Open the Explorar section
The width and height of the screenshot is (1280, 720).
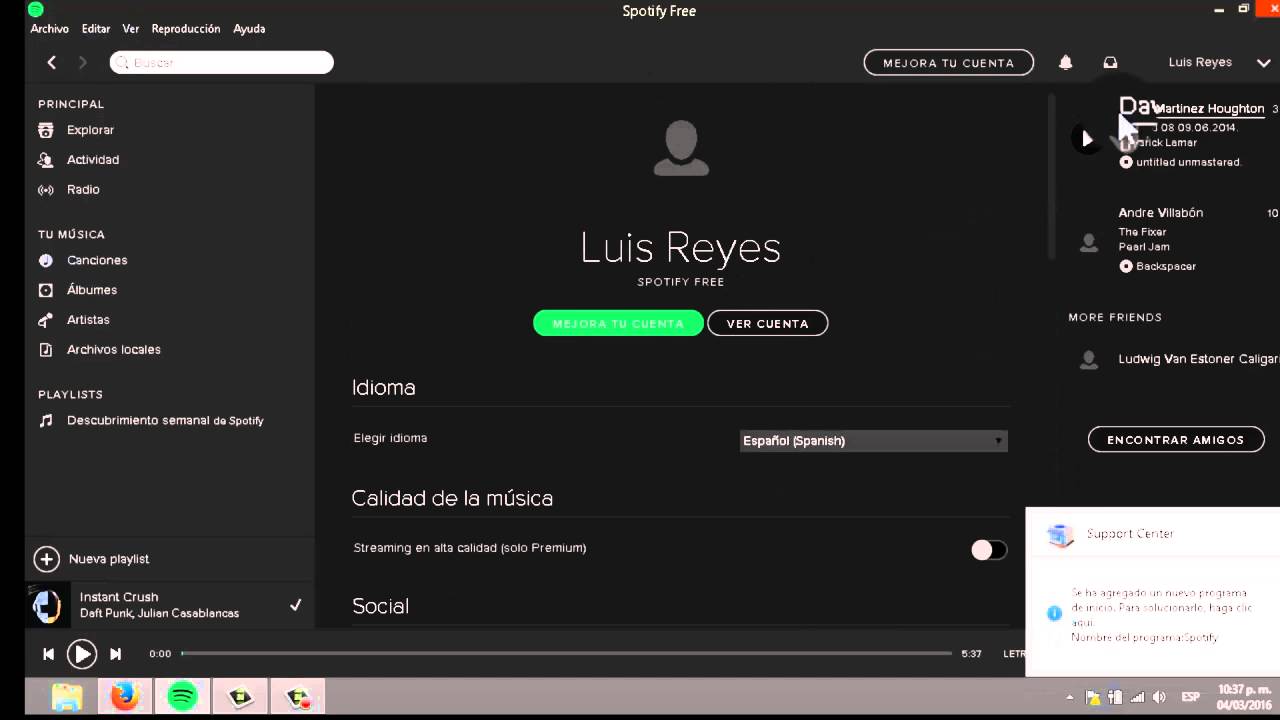pos(90,130)
